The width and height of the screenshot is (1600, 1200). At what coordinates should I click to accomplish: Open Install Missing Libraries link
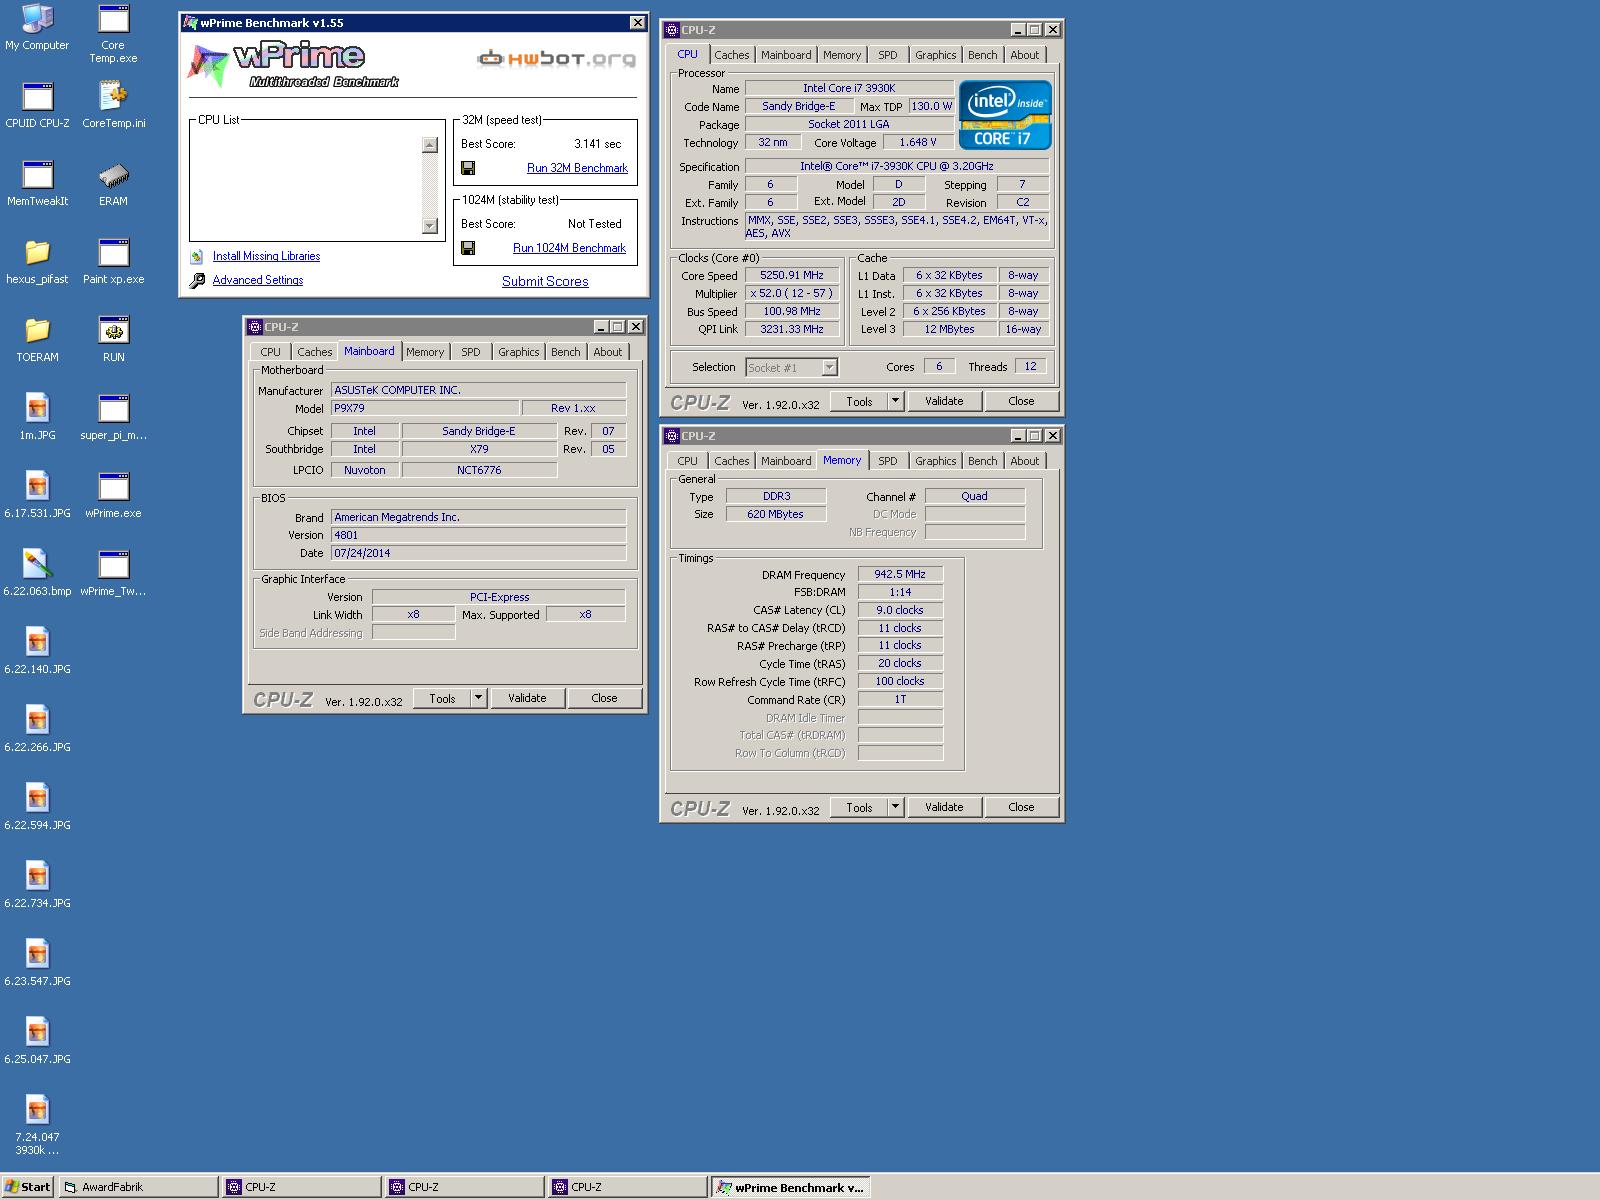click(x=266, y=256)
